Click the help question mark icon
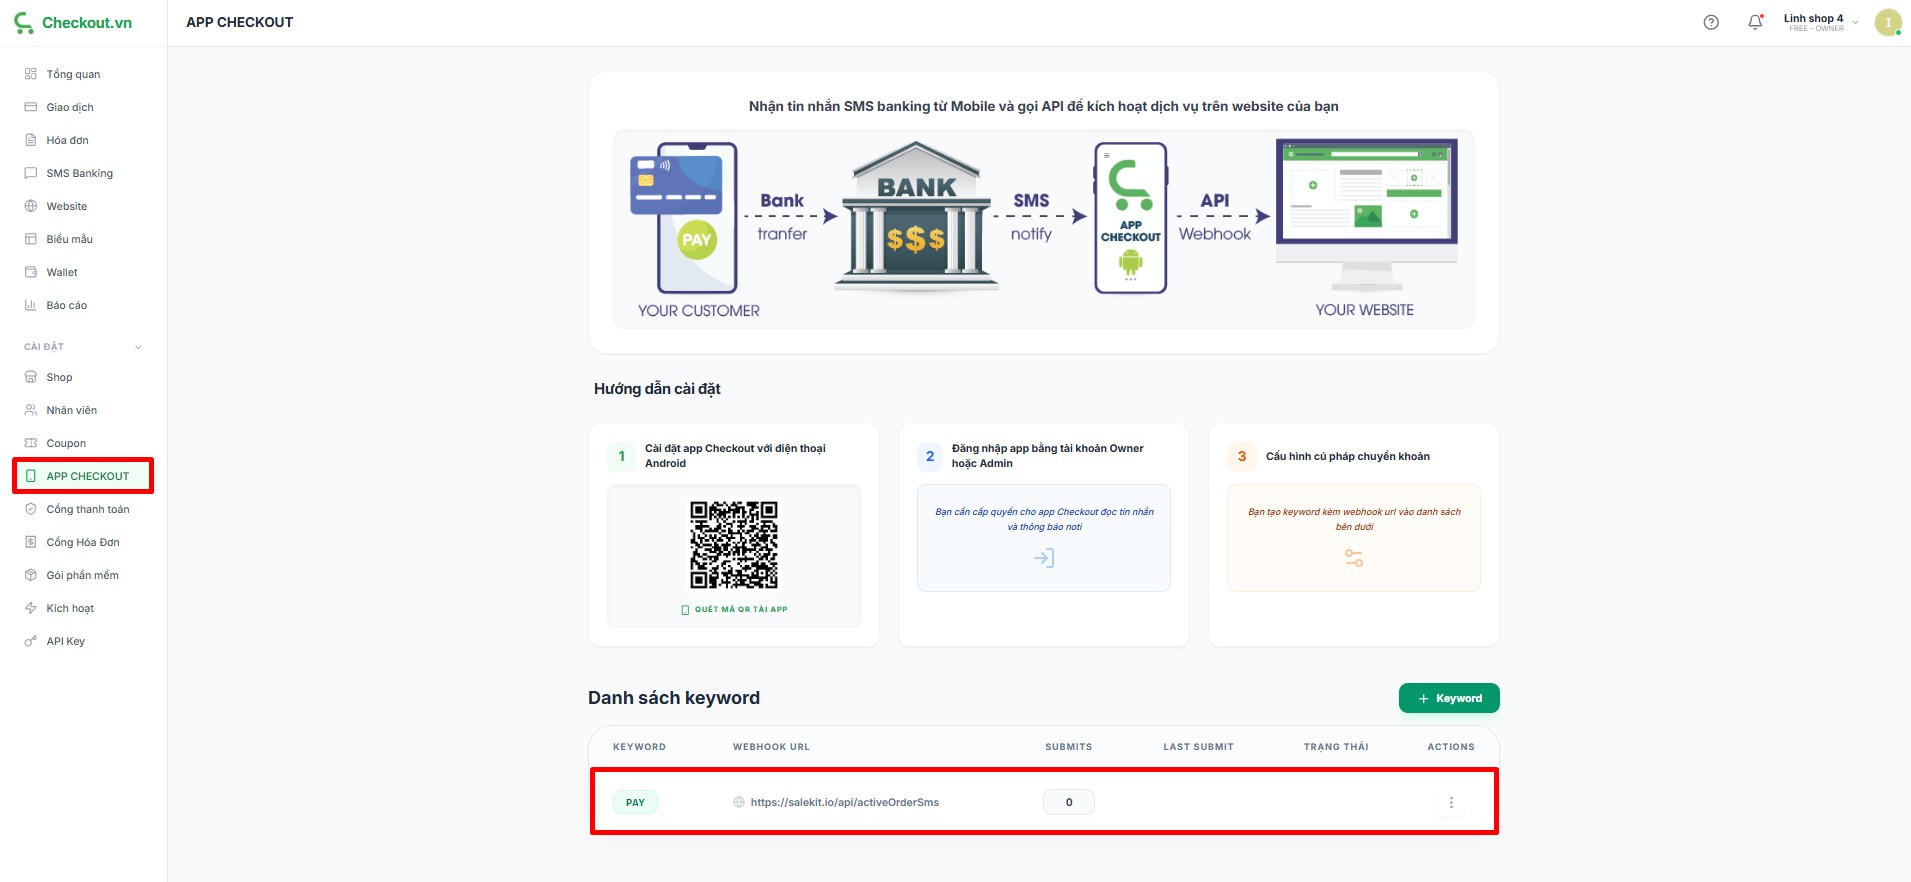The height and width of the screenshot is (882, 1911). click(x=1711, y=22)
